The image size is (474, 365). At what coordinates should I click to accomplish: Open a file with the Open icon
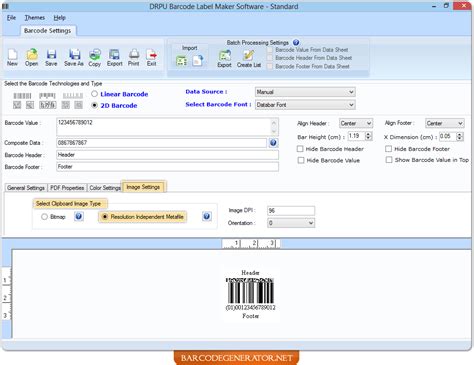click(32, 54)
